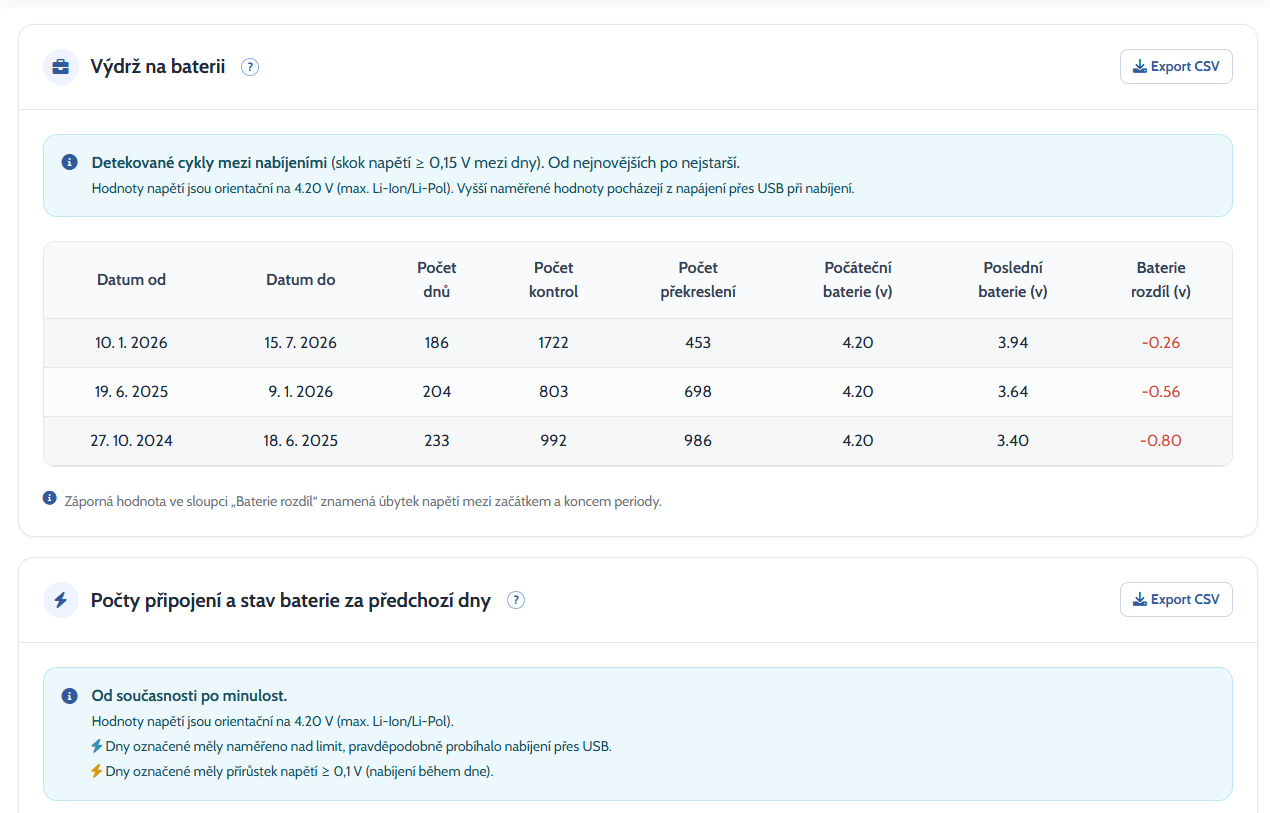Click the checks count 803

553,392
